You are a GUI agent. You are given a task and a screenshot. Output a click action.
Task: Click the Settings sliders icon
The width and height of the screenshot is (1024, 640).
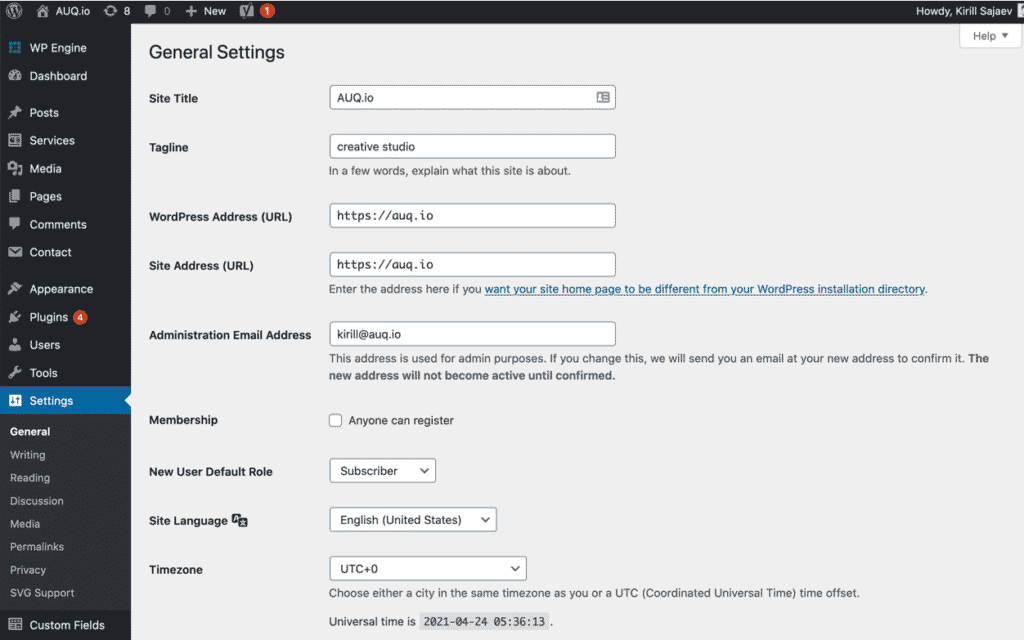15,401
